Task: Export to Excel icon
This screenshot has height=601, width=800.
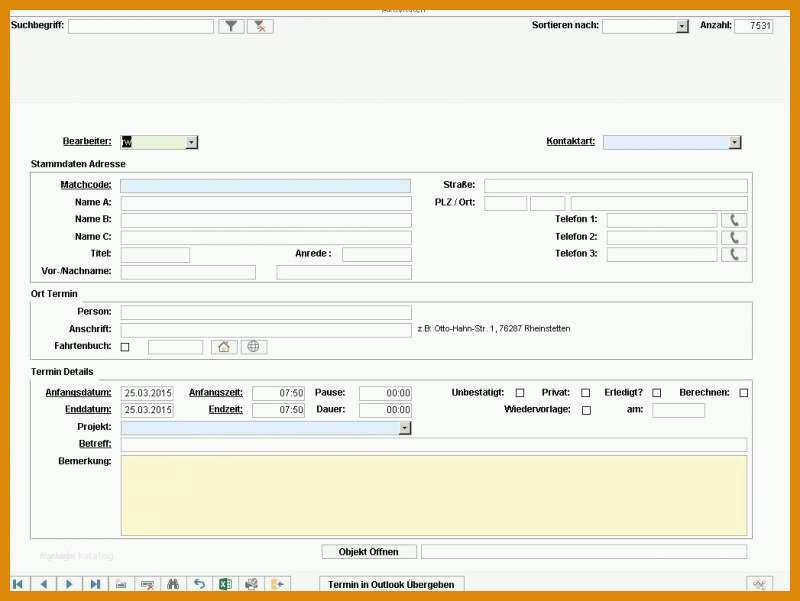Action: 226,584
